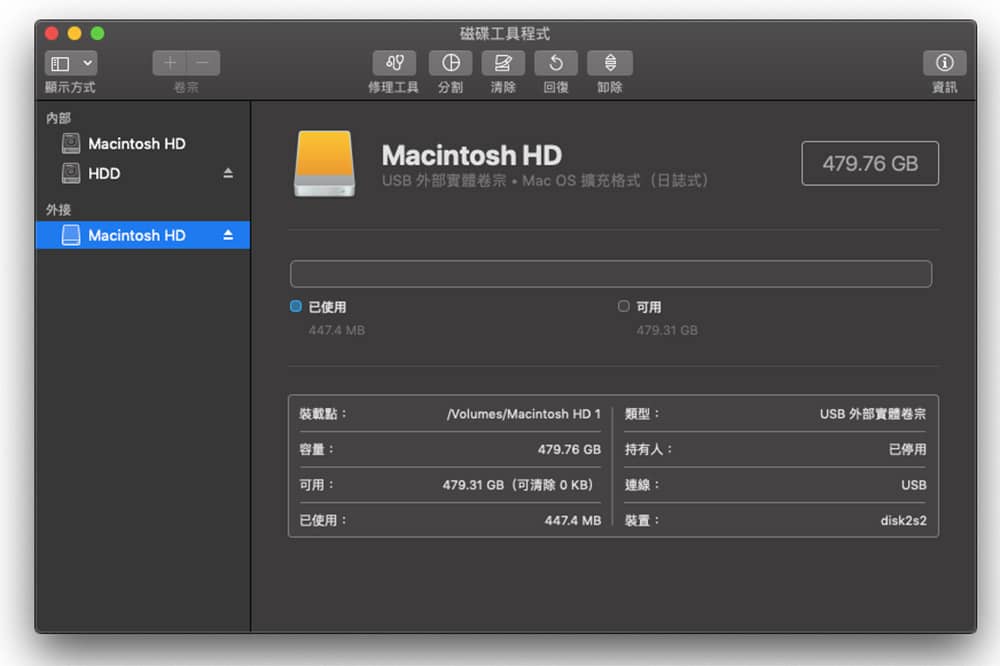Screen dimensions: 1000x666
Task: Click the blue 已使用 legend marker
Action: (296, 306)
